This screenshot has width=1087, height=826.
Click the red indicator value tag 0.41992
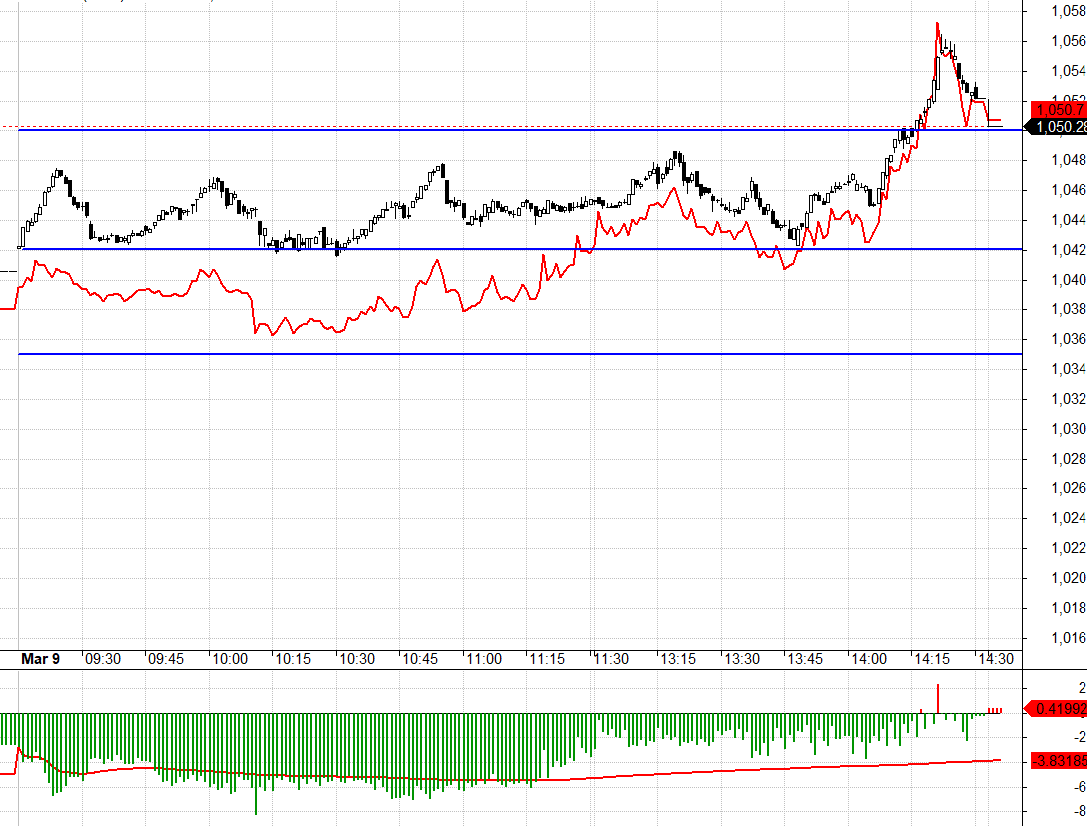[1061, 709]
